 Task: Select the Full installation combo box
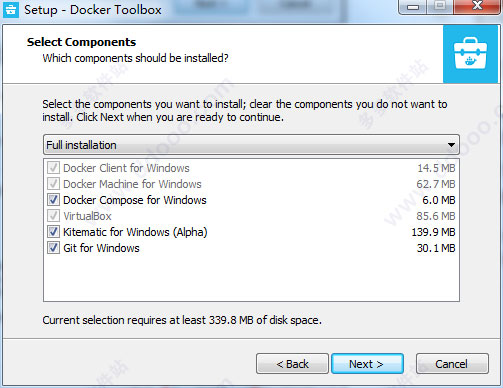tap(251, 145)
